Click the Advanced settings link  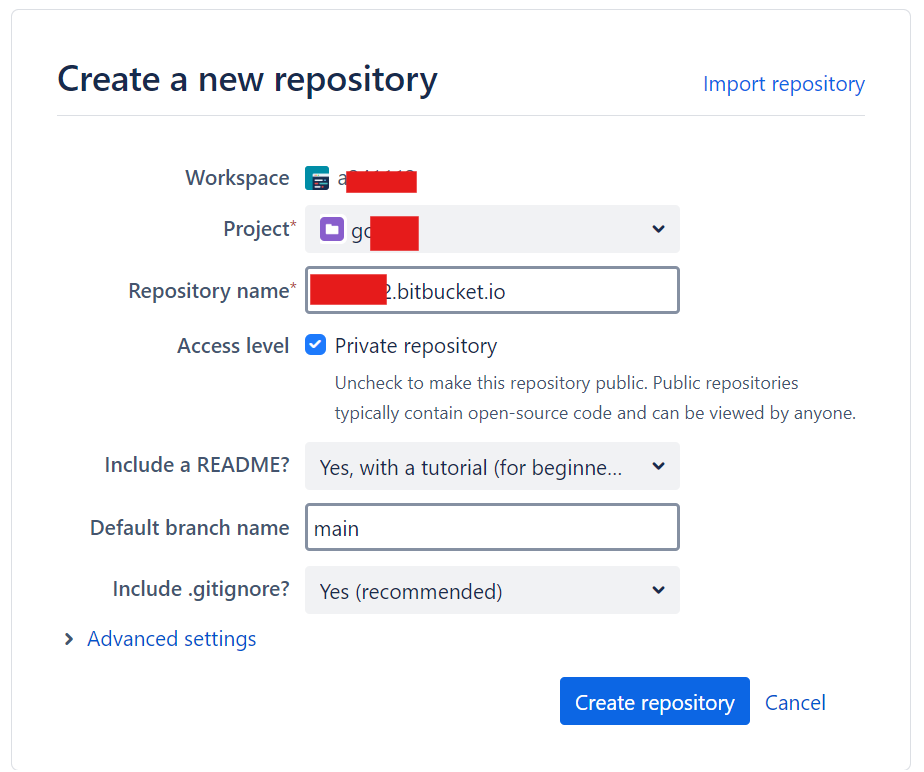point(171,639)
